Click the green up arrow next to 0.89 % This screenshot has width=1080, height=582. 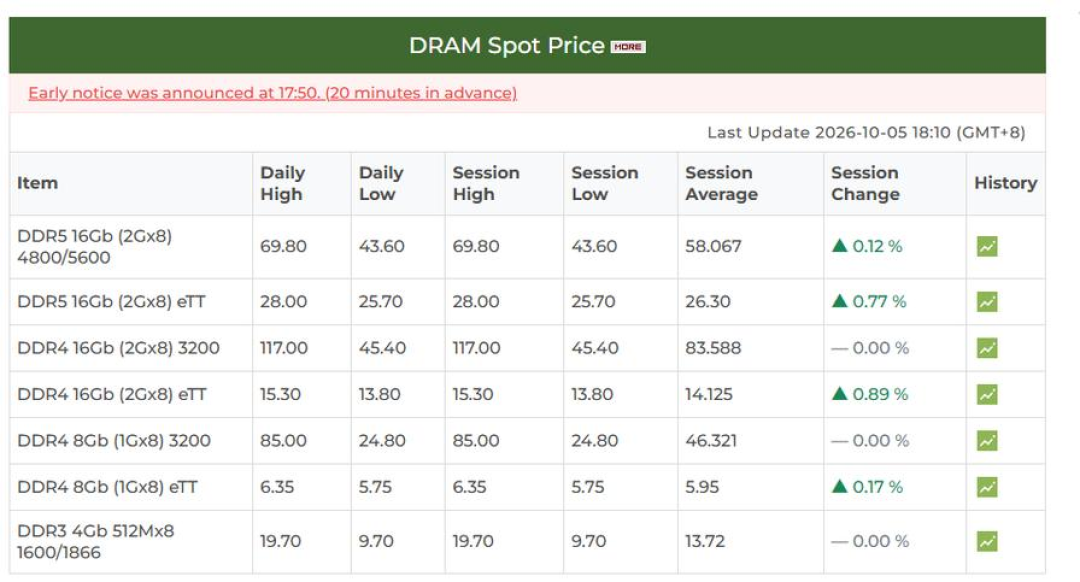tap(839, 394)
